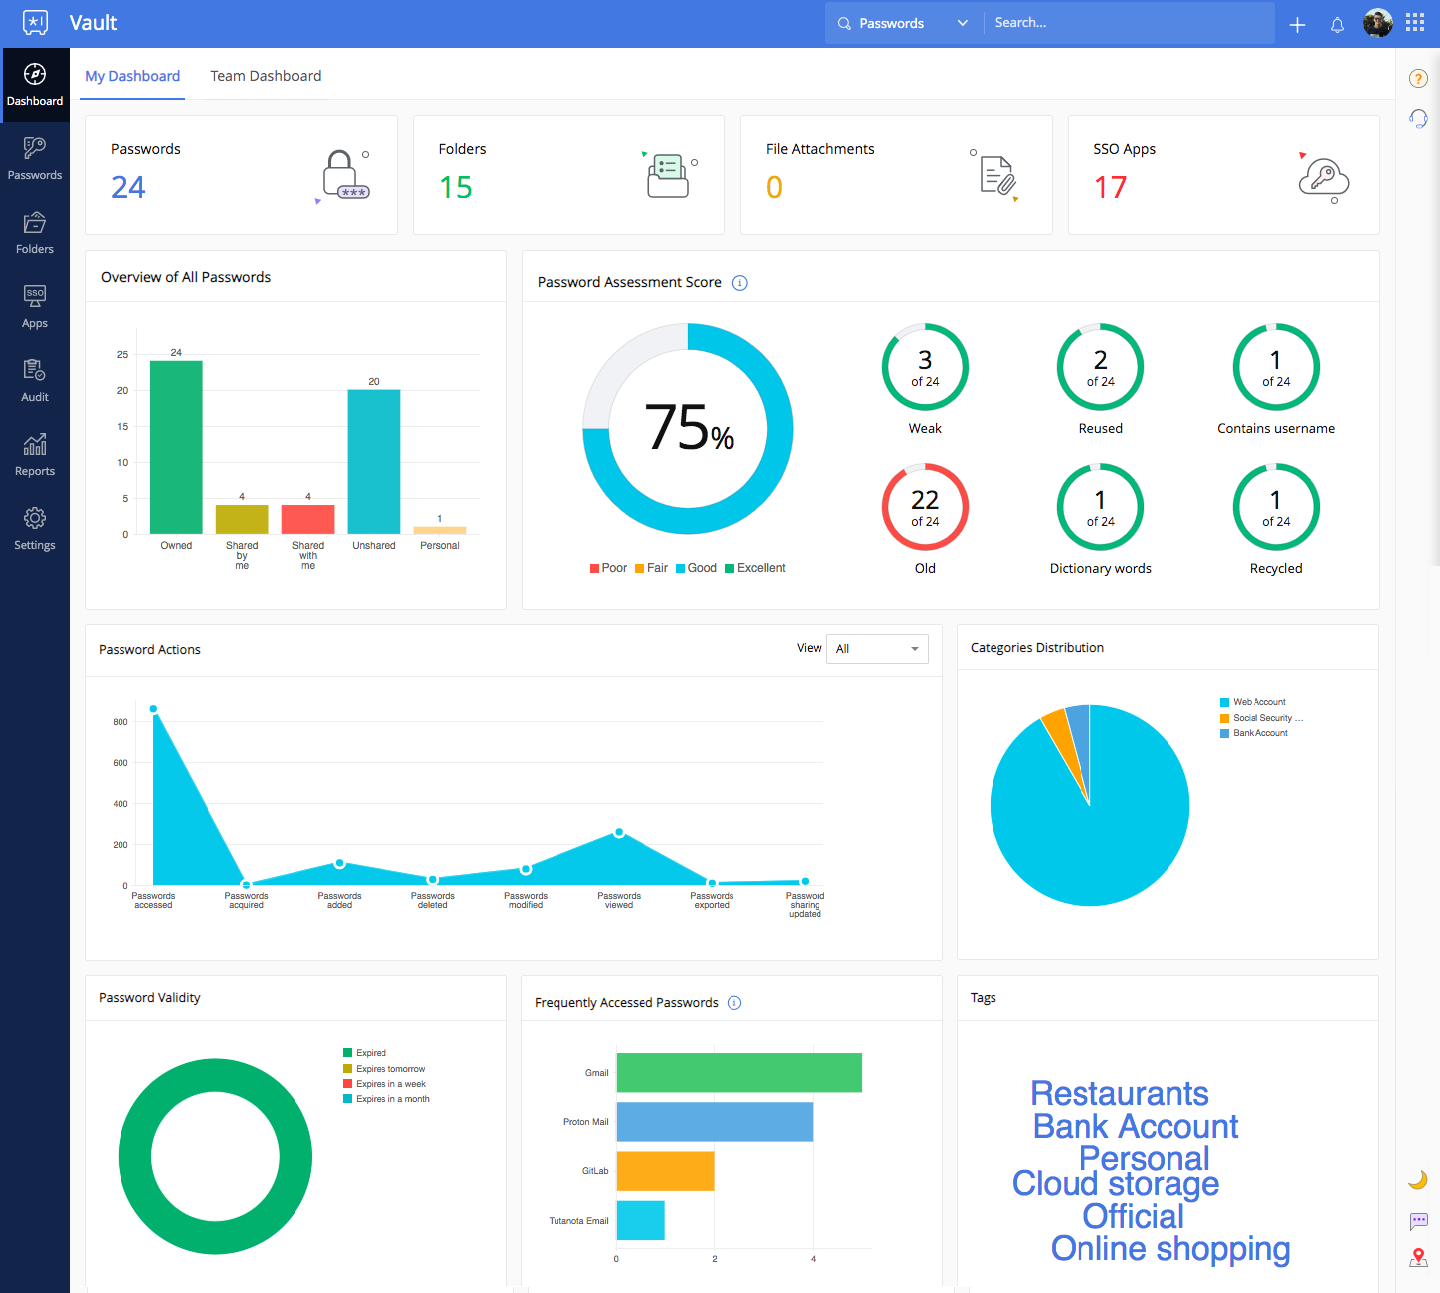Open the 17 SSO Apps count

(1111, 187)
